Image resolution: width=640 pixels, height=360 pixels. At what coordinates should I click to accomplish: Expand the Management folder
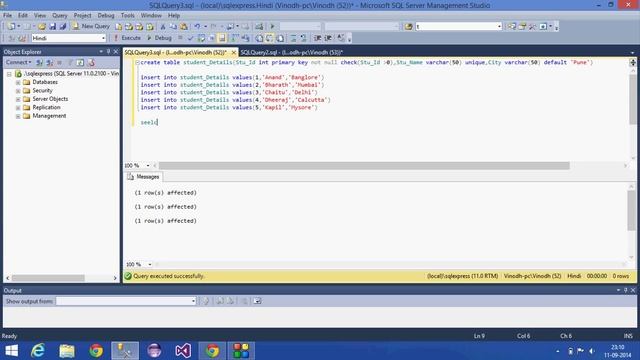pyautogui.click(x=18, y=116)
